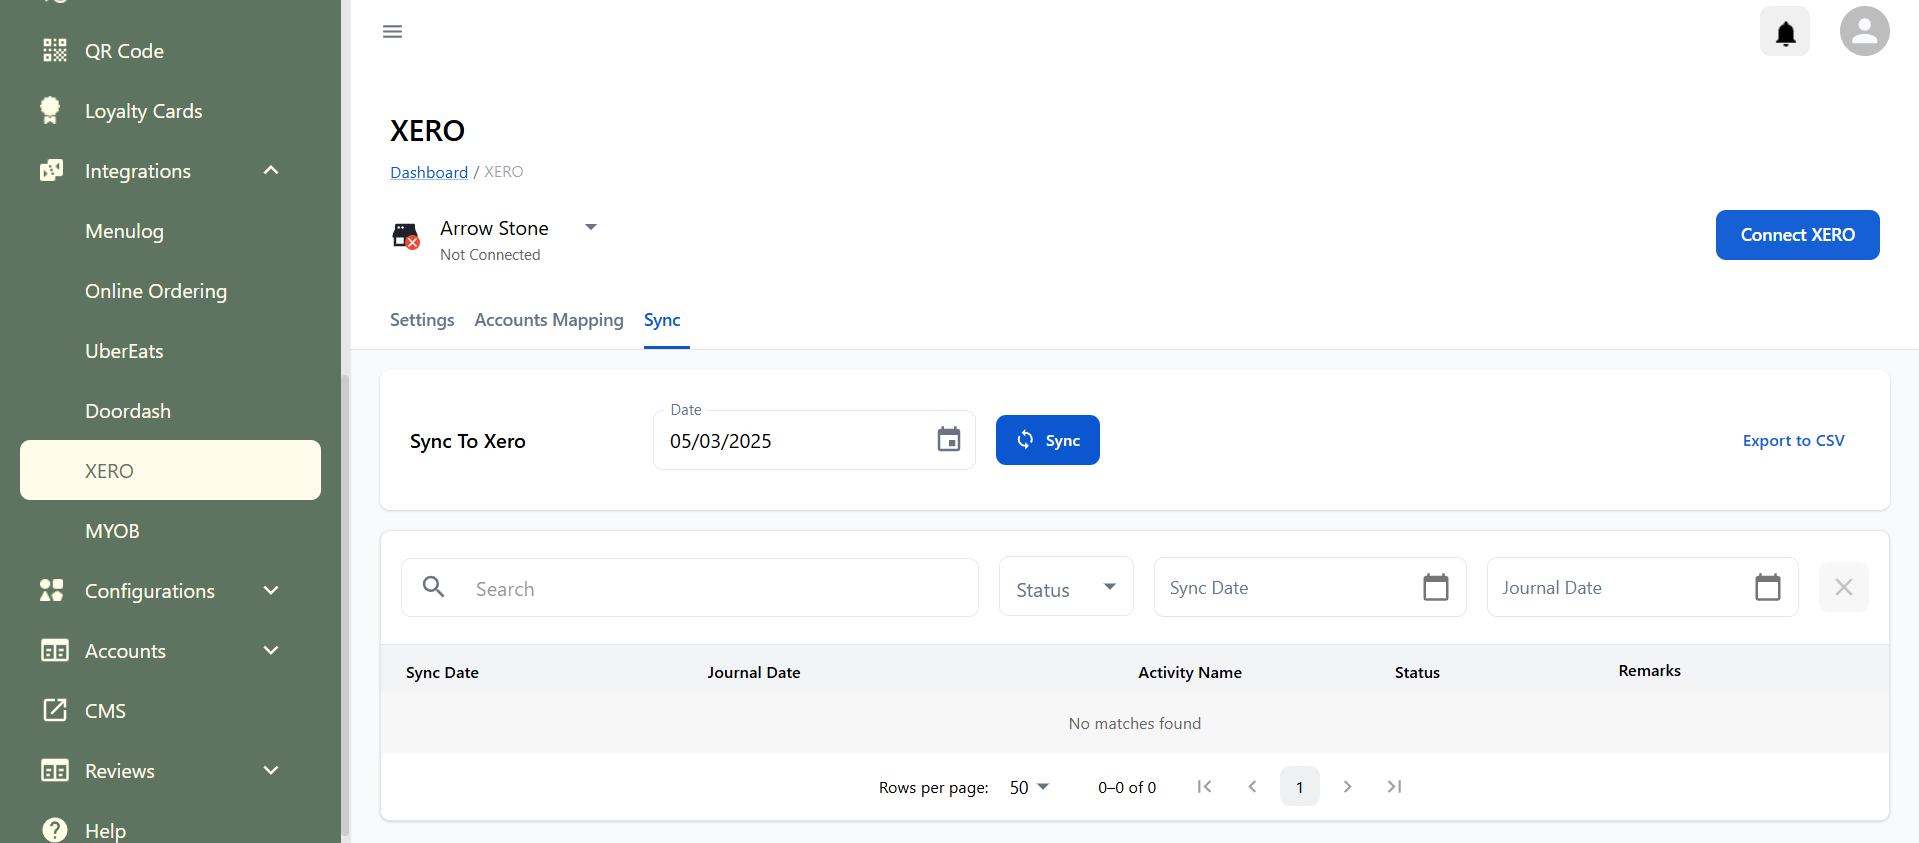The height and width of the screenshot is (843, 1919).
Task: Open the Status filter dropdown
Action: 1066,587
